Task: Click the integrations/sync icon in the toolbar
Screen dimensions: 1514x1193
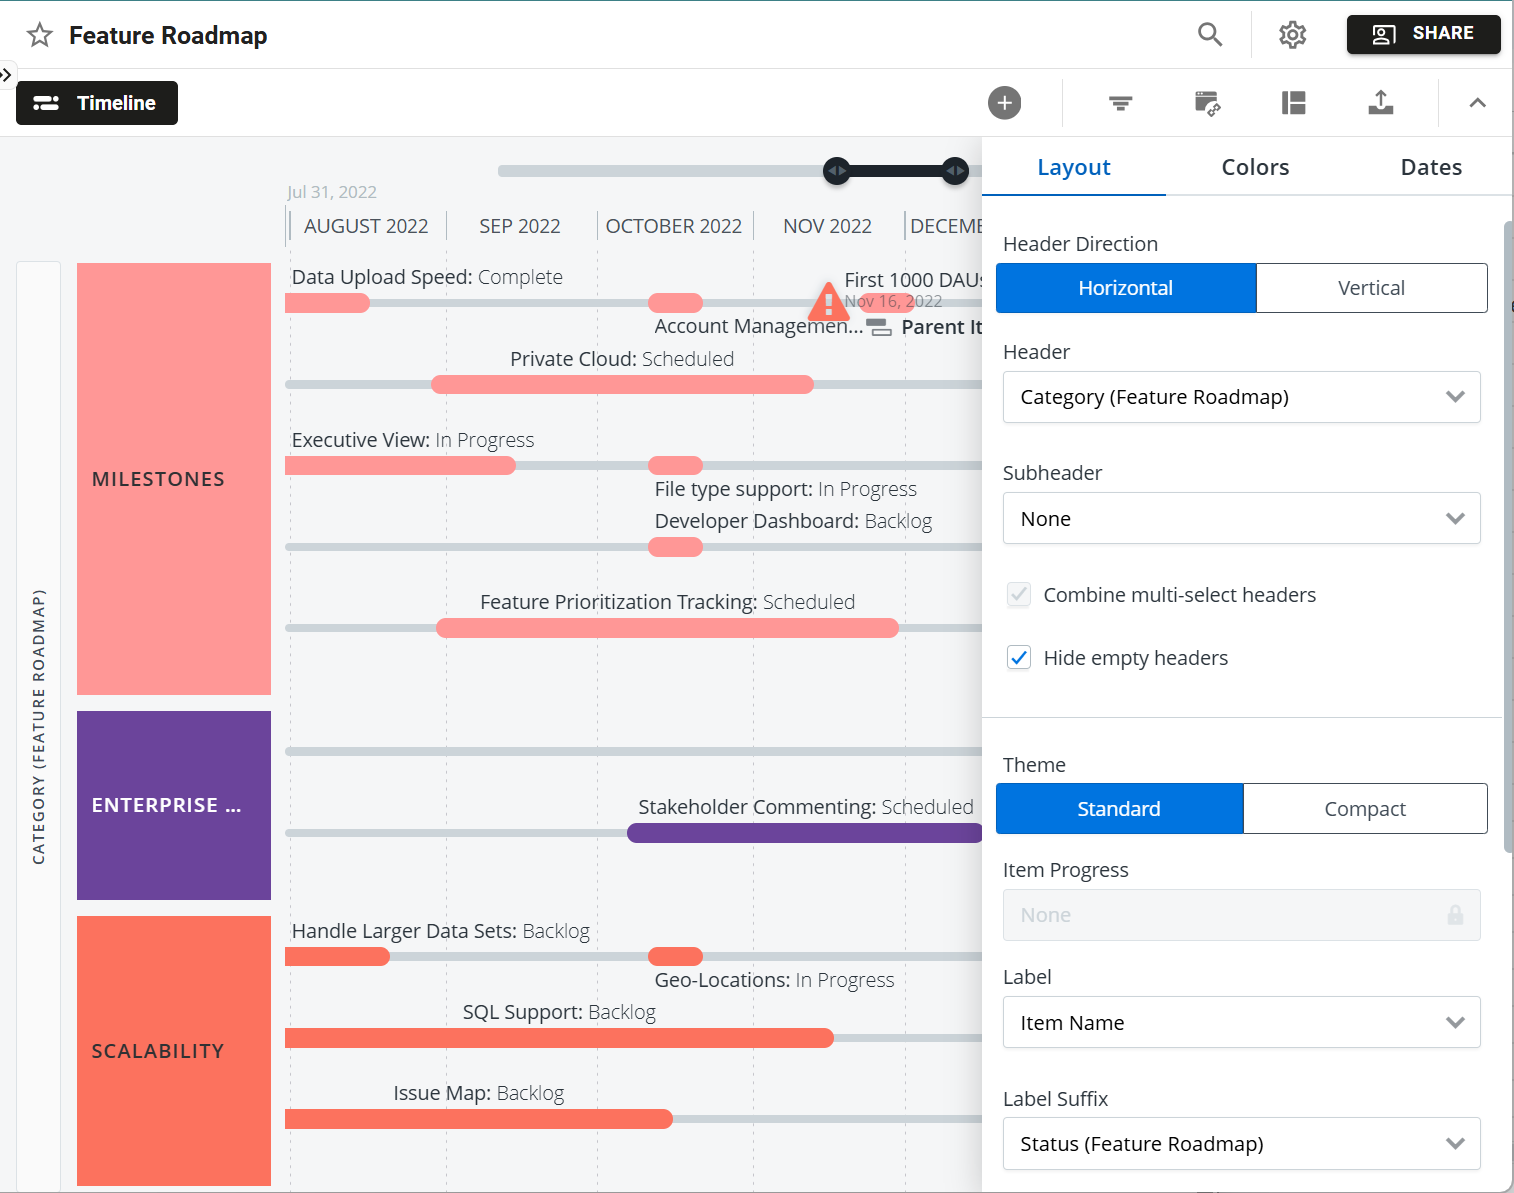Action: coord(1206,103)
